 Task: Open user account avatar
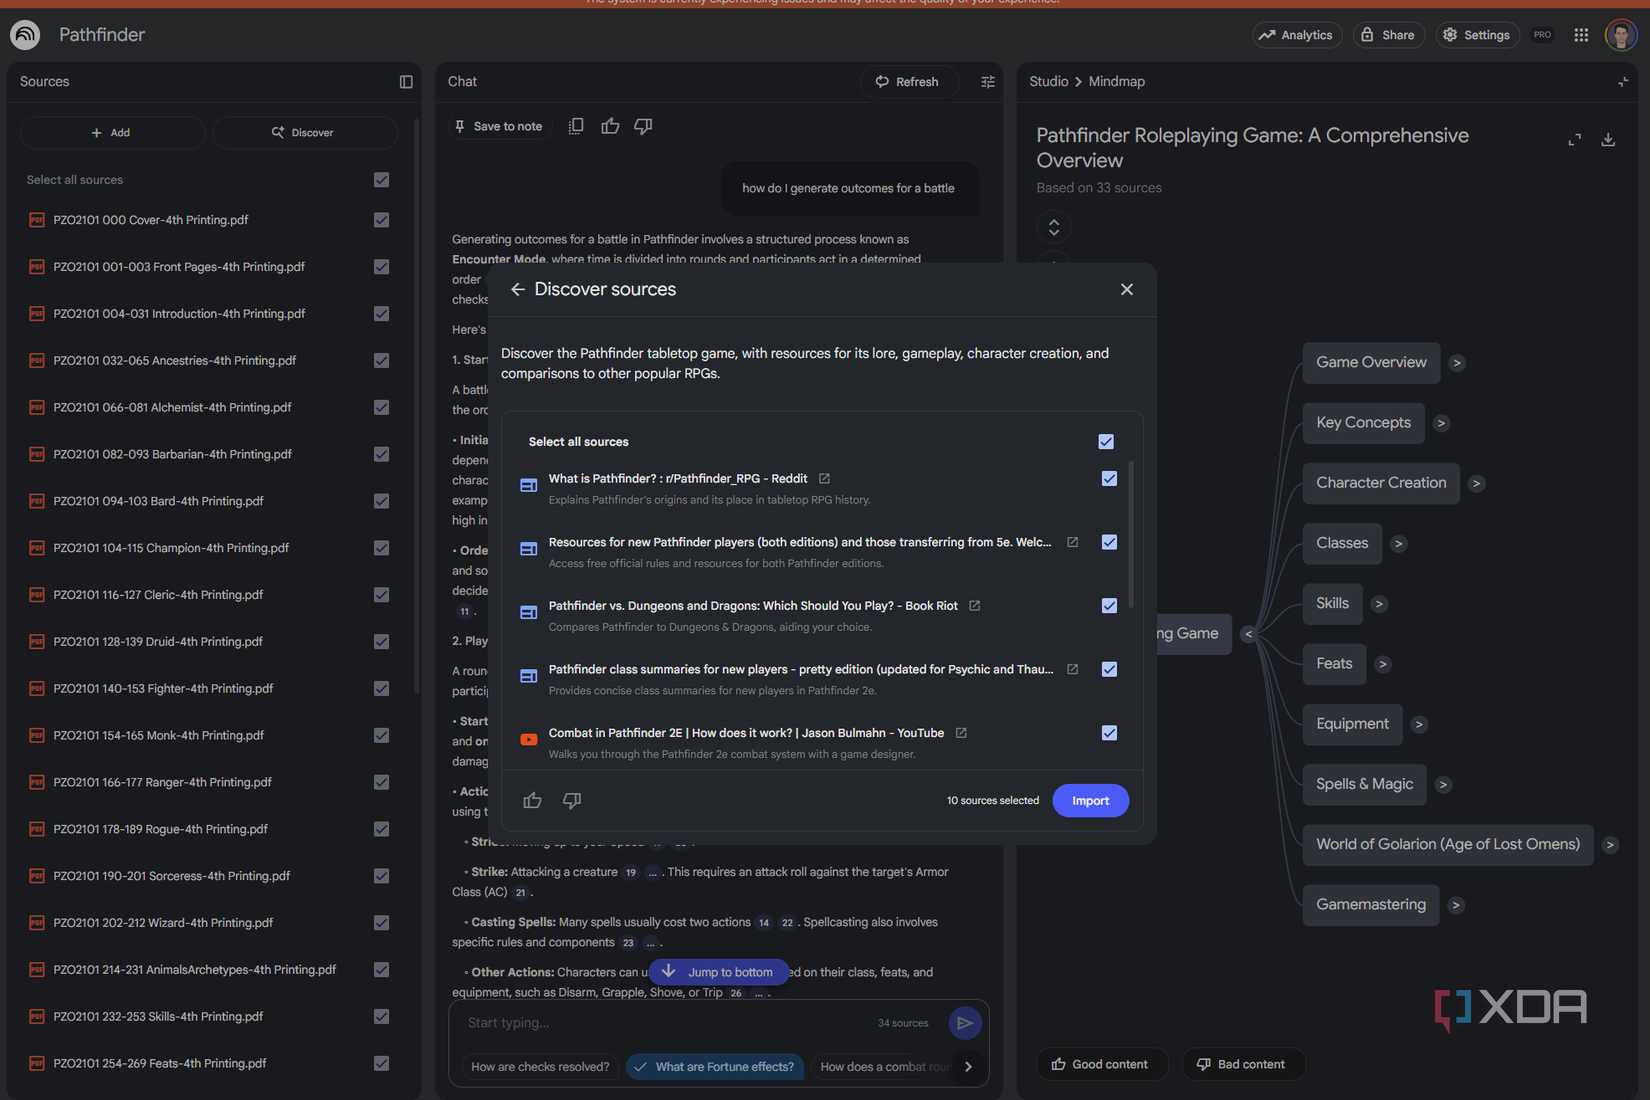pyautogui.click(x=1620, y=35)
